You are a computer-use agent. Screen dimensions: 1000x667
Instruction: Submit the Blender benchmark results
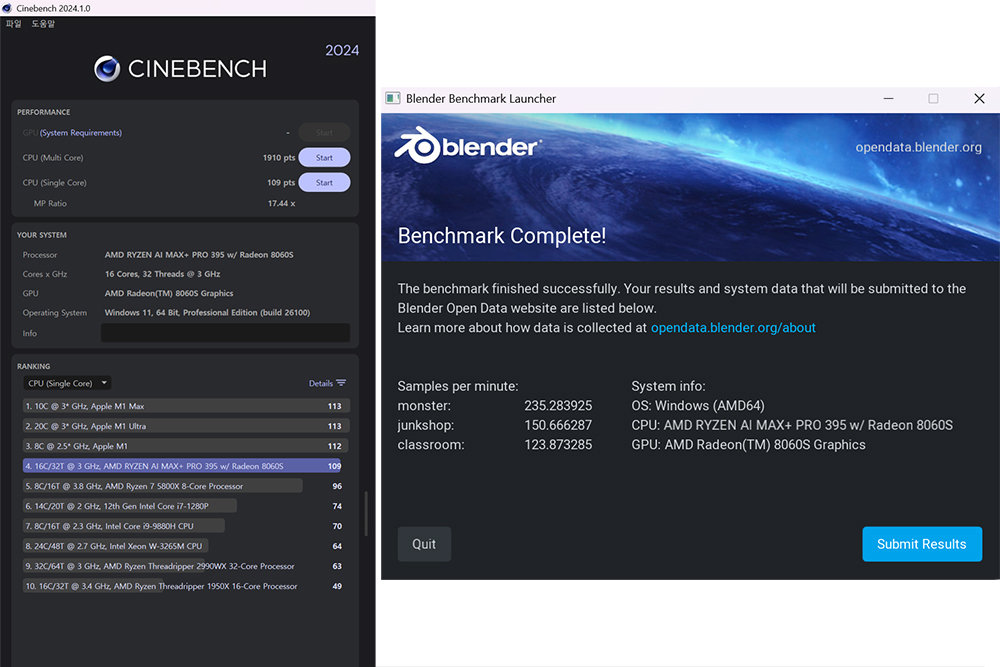coord(921,544)
